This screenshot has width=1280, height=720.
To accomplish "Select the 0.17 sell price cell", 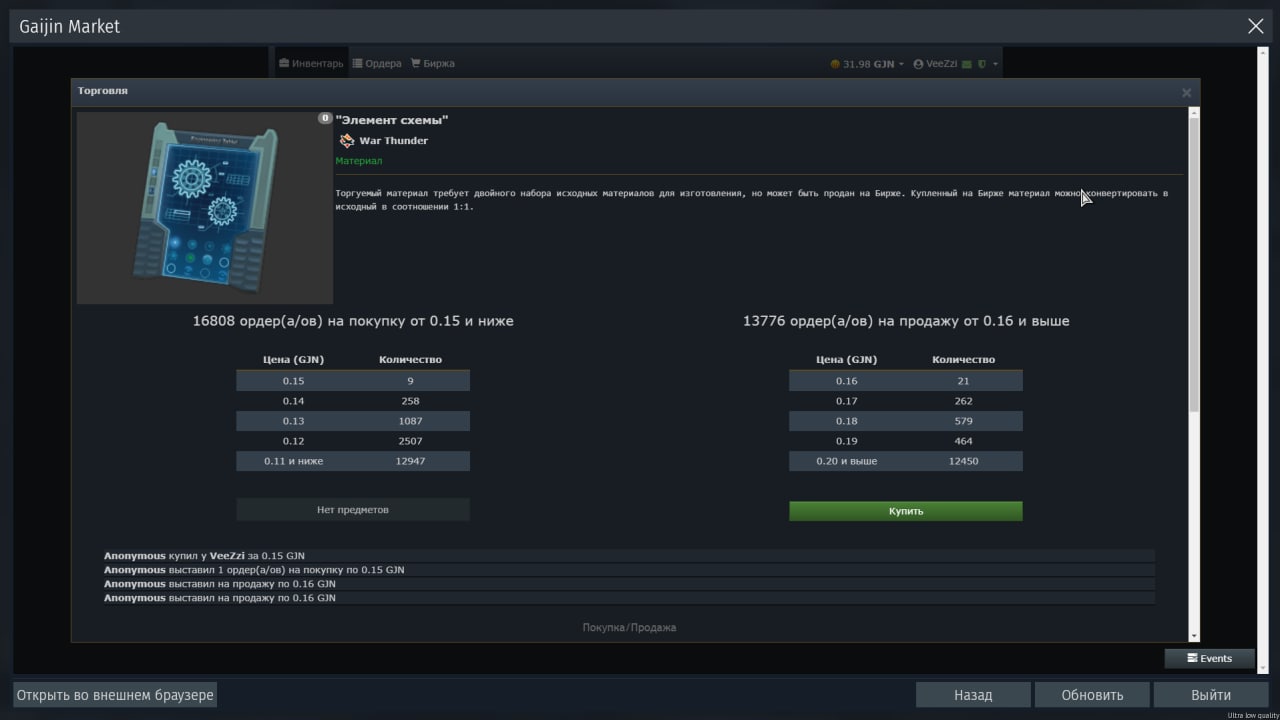I will [846, 401].
